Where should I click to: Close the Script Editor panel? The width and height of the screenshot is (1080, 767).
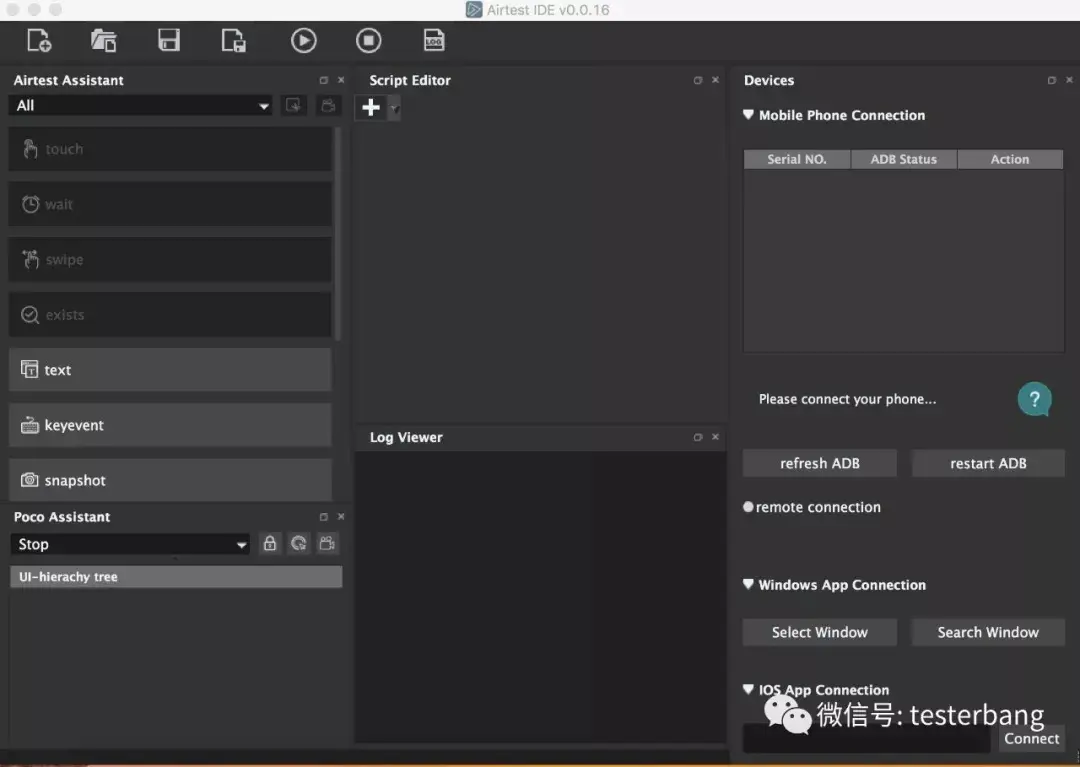coord(716,80)
